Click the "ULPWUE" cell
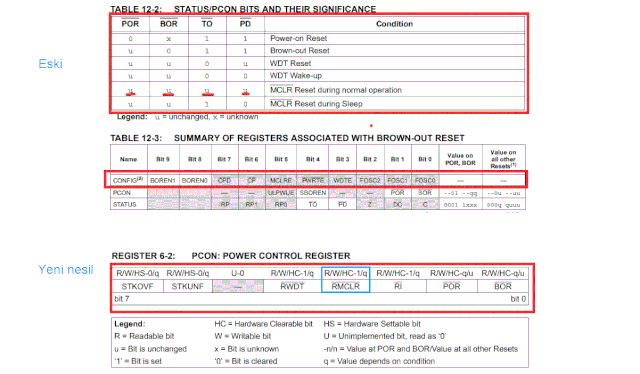Screen dimensions: 640x374 [281, 193]
